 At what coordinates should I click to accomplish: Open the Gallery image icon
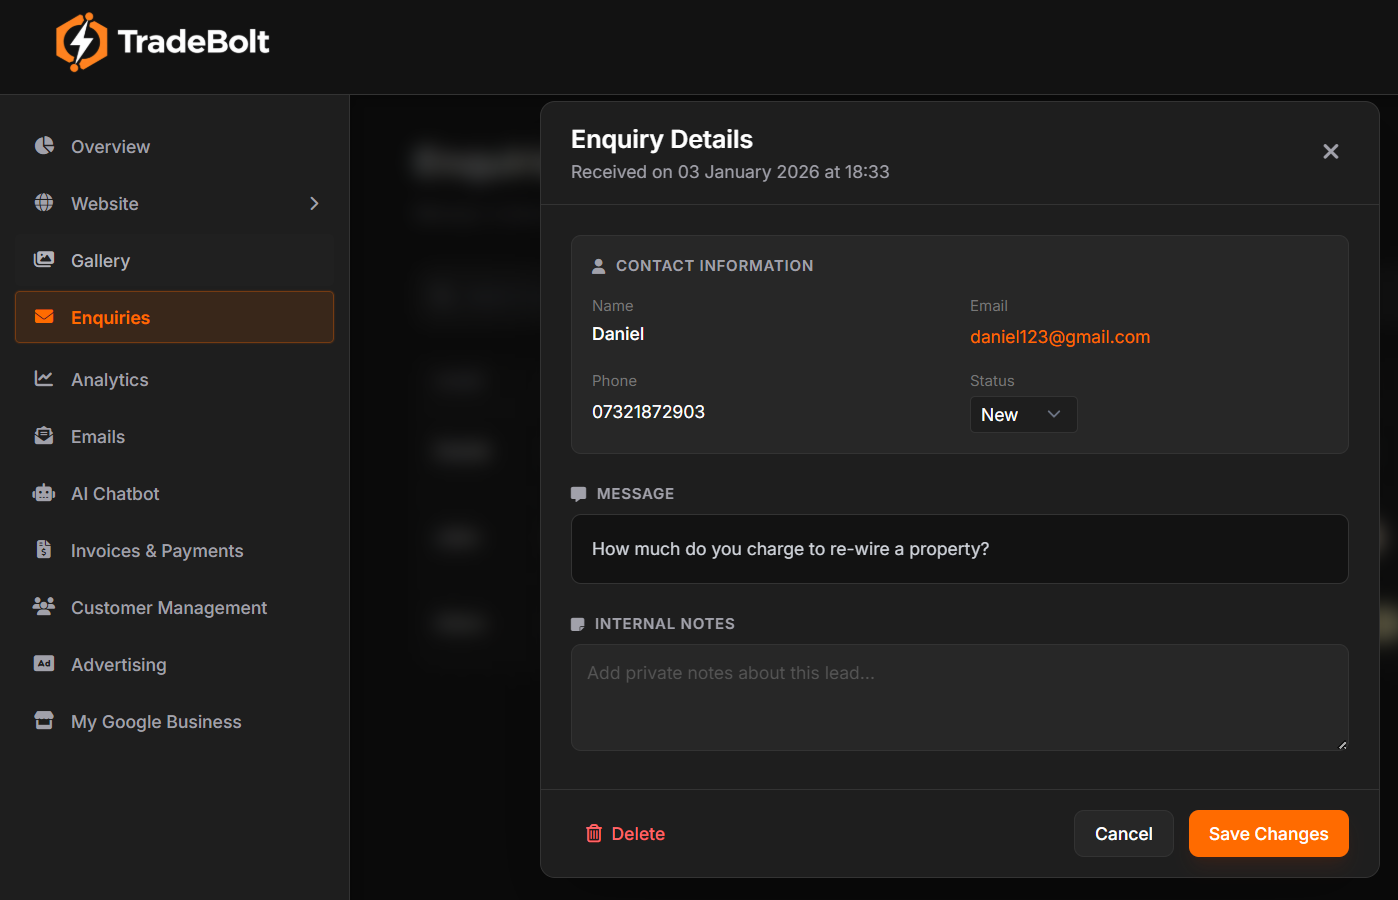(44, 260)
